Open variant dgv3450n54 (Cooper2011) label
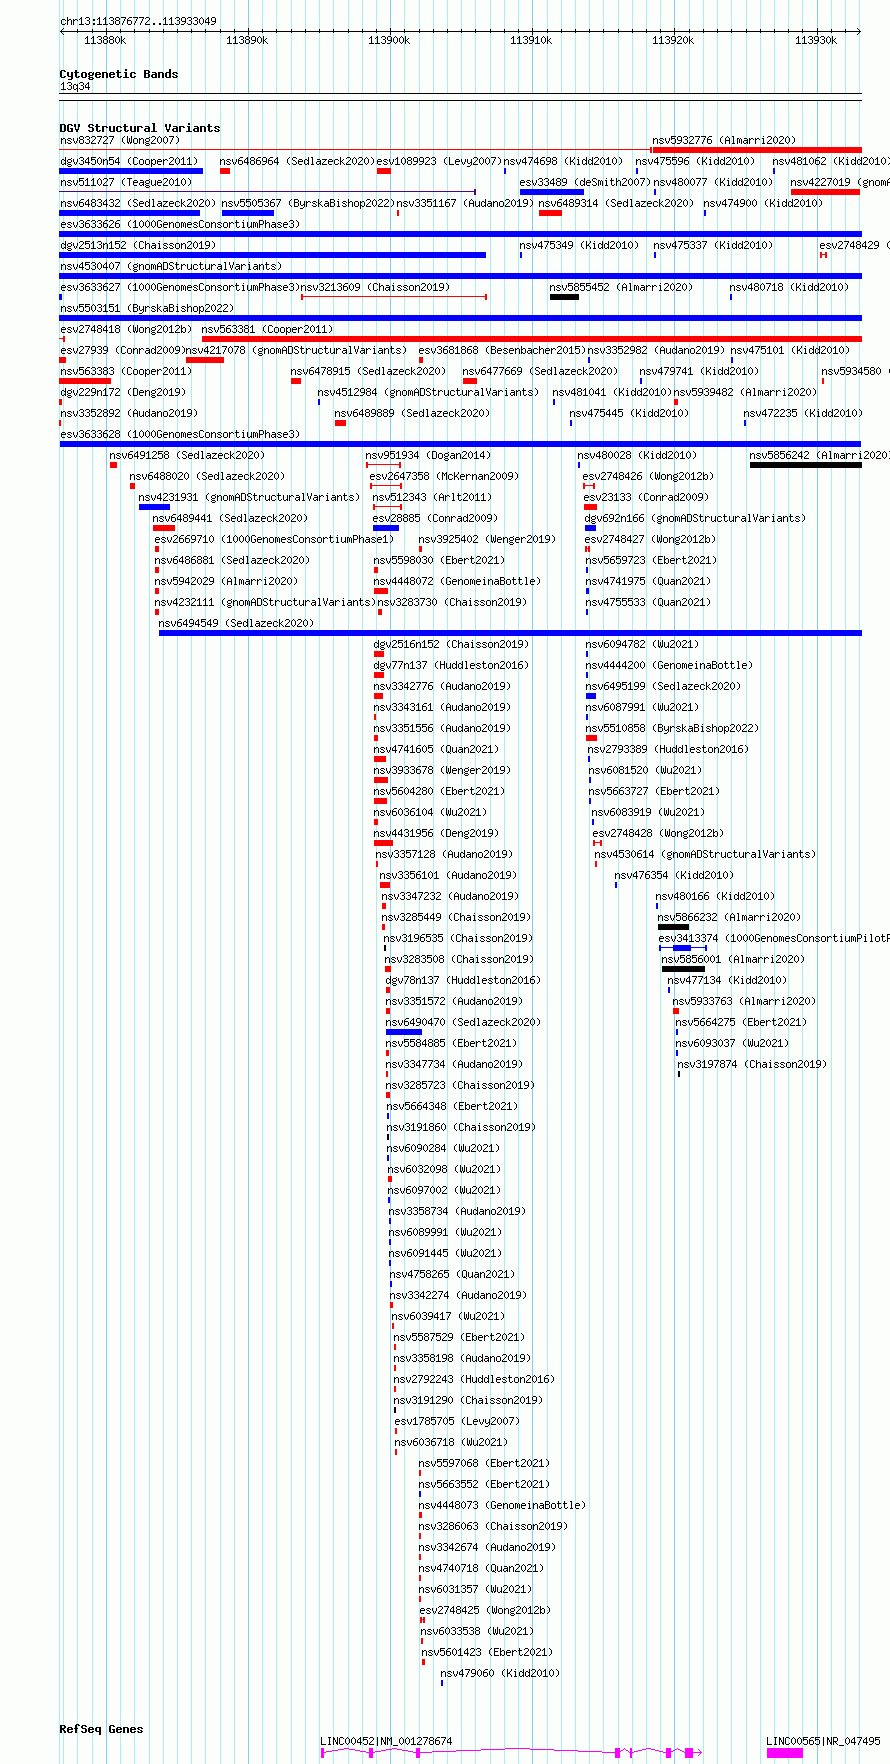 tap(129, 162)
